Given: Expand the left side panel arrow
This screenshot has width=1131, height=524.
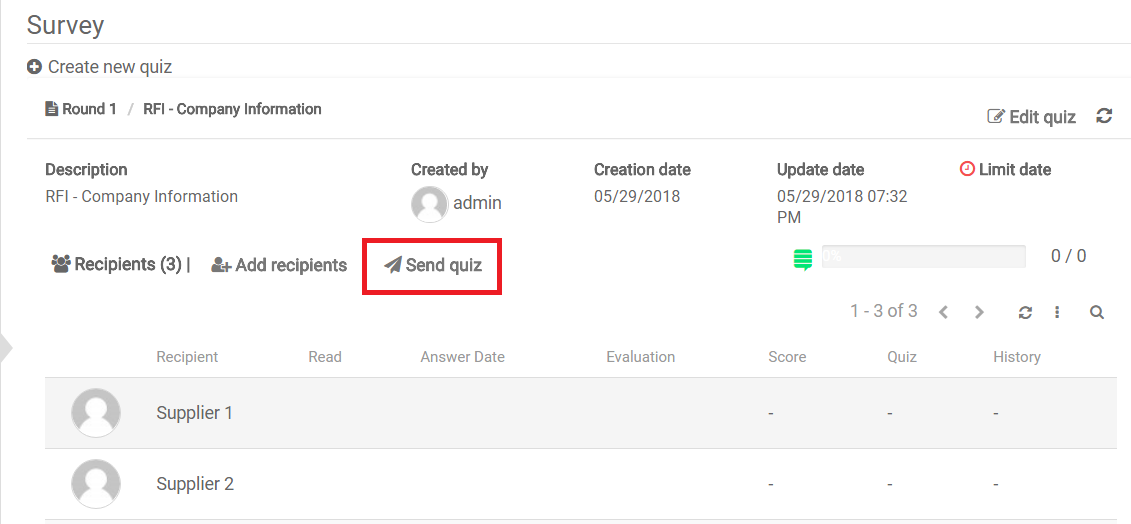Looking at the screenshot, I should pyautogui.click(x=5, y=348).
